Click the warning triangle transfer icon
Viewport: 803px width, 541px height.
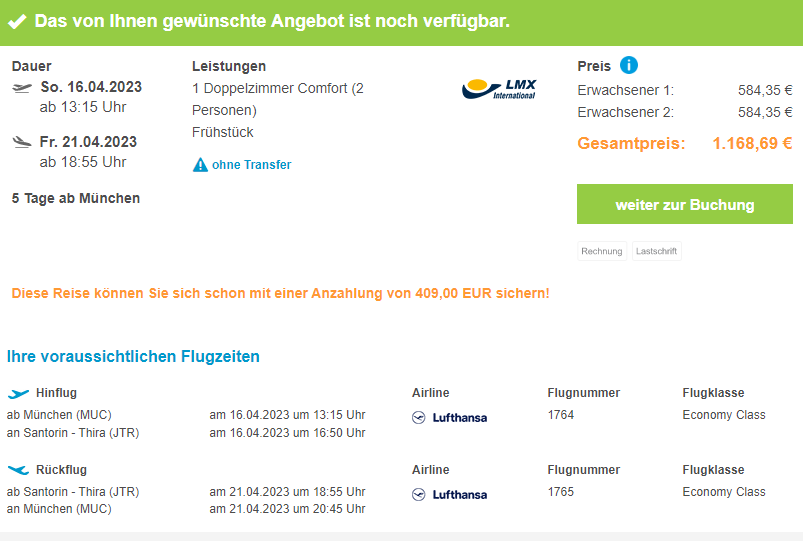200,164
